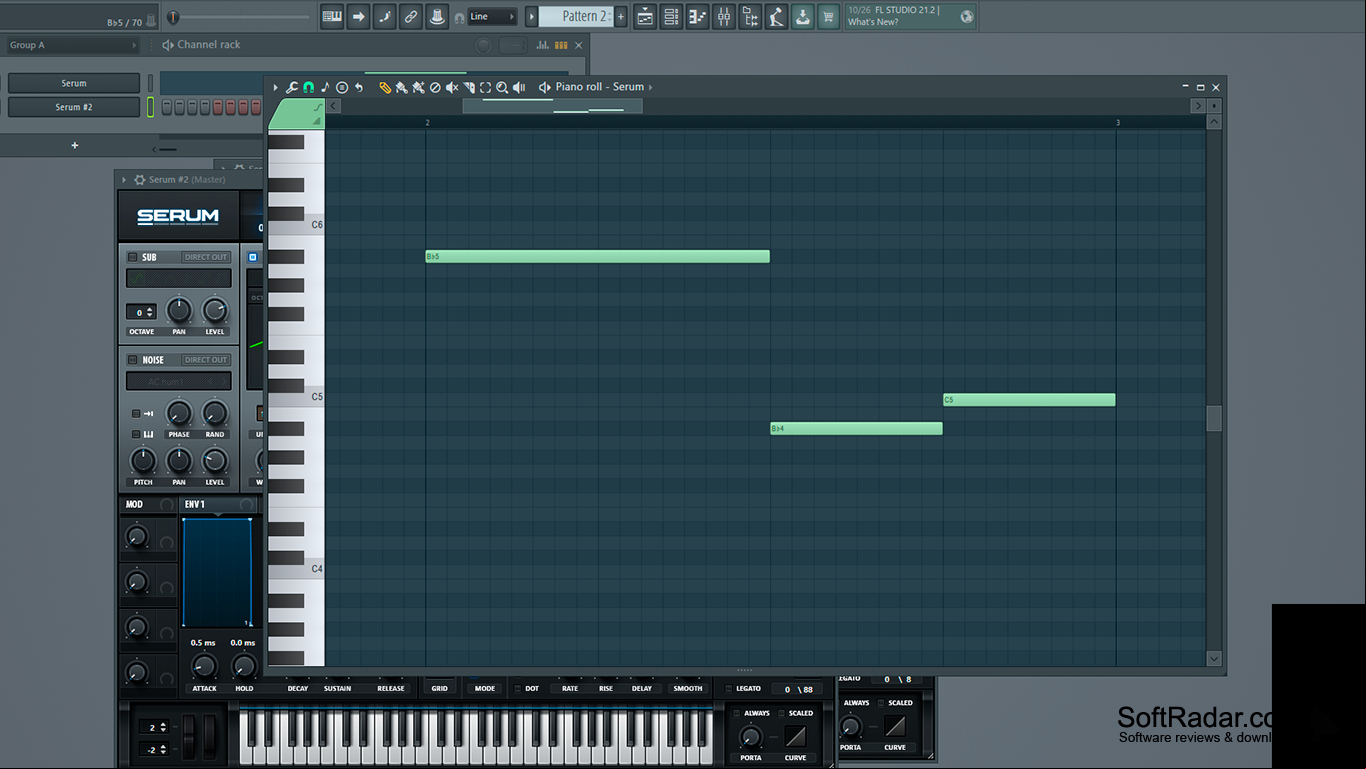Toggle typing keyboard to piano icon
The height and width of the screenshot is (769, 1366).
(x=332, y=16)
